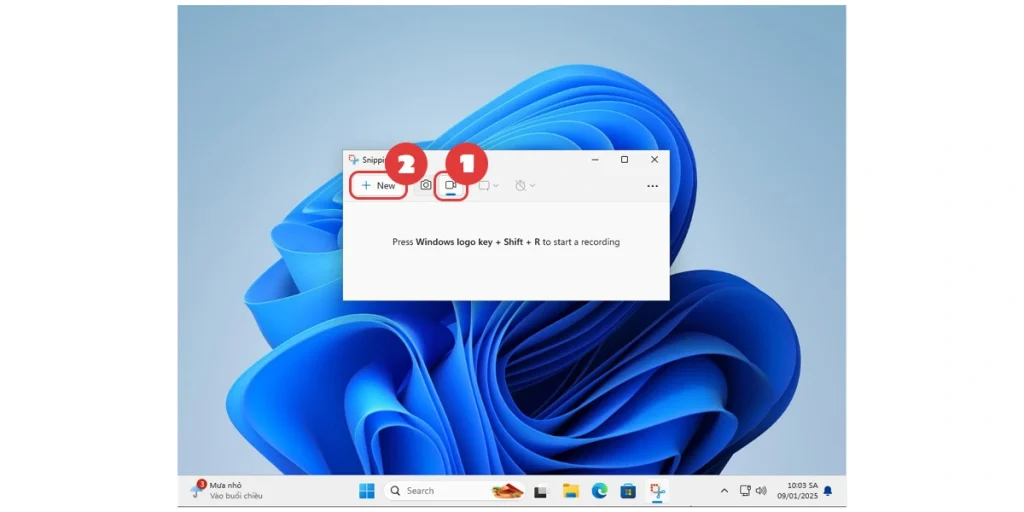Switch to Snip screenshot camera mode
This screenshot has height=512, width=1024.
[x=426, y=186]
